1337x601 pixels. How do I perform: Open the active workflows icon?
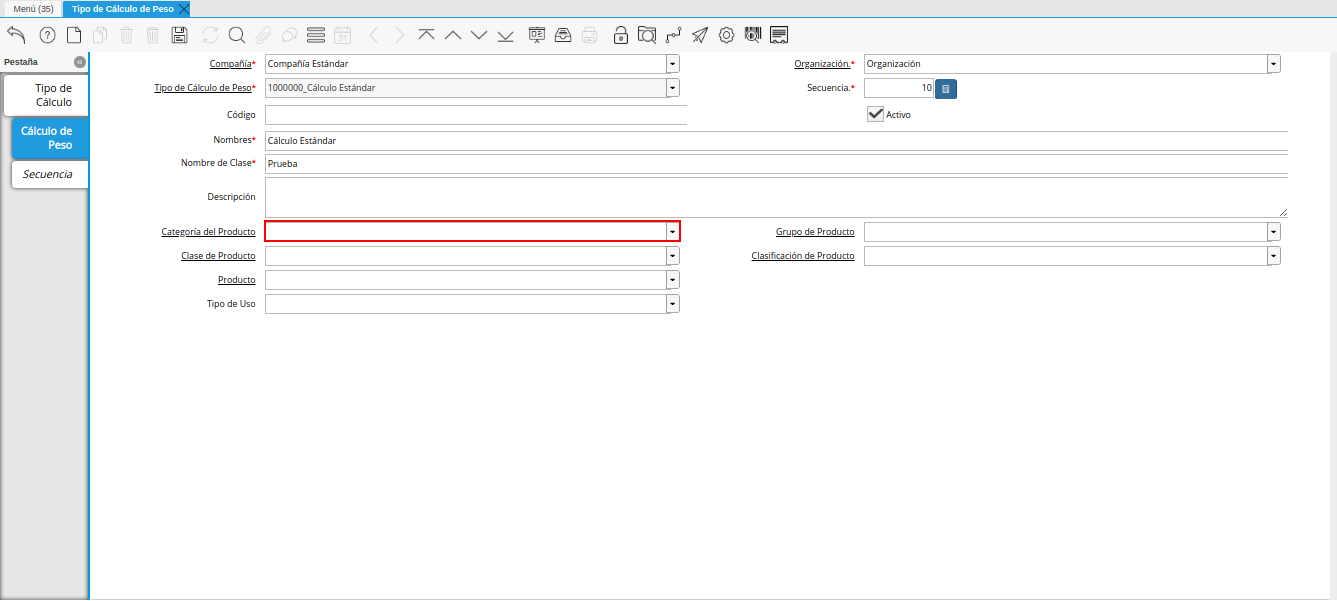[673, 35]
